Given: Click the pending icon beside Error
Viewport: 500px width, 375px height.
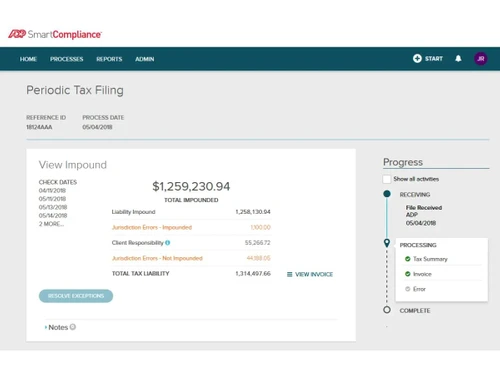Looking at the screenshot, I should tap(407, 289).
